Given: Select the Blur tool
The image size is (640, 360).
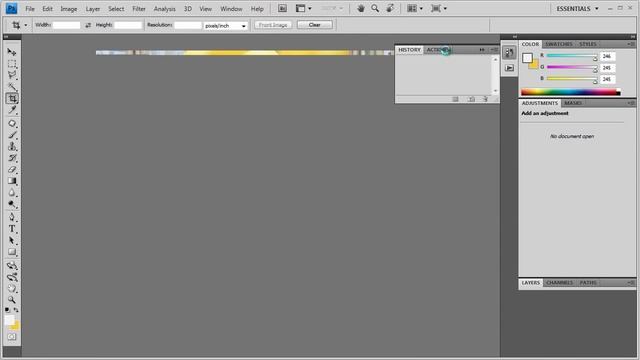Looking at the screenshot, I should coord(12,193).
